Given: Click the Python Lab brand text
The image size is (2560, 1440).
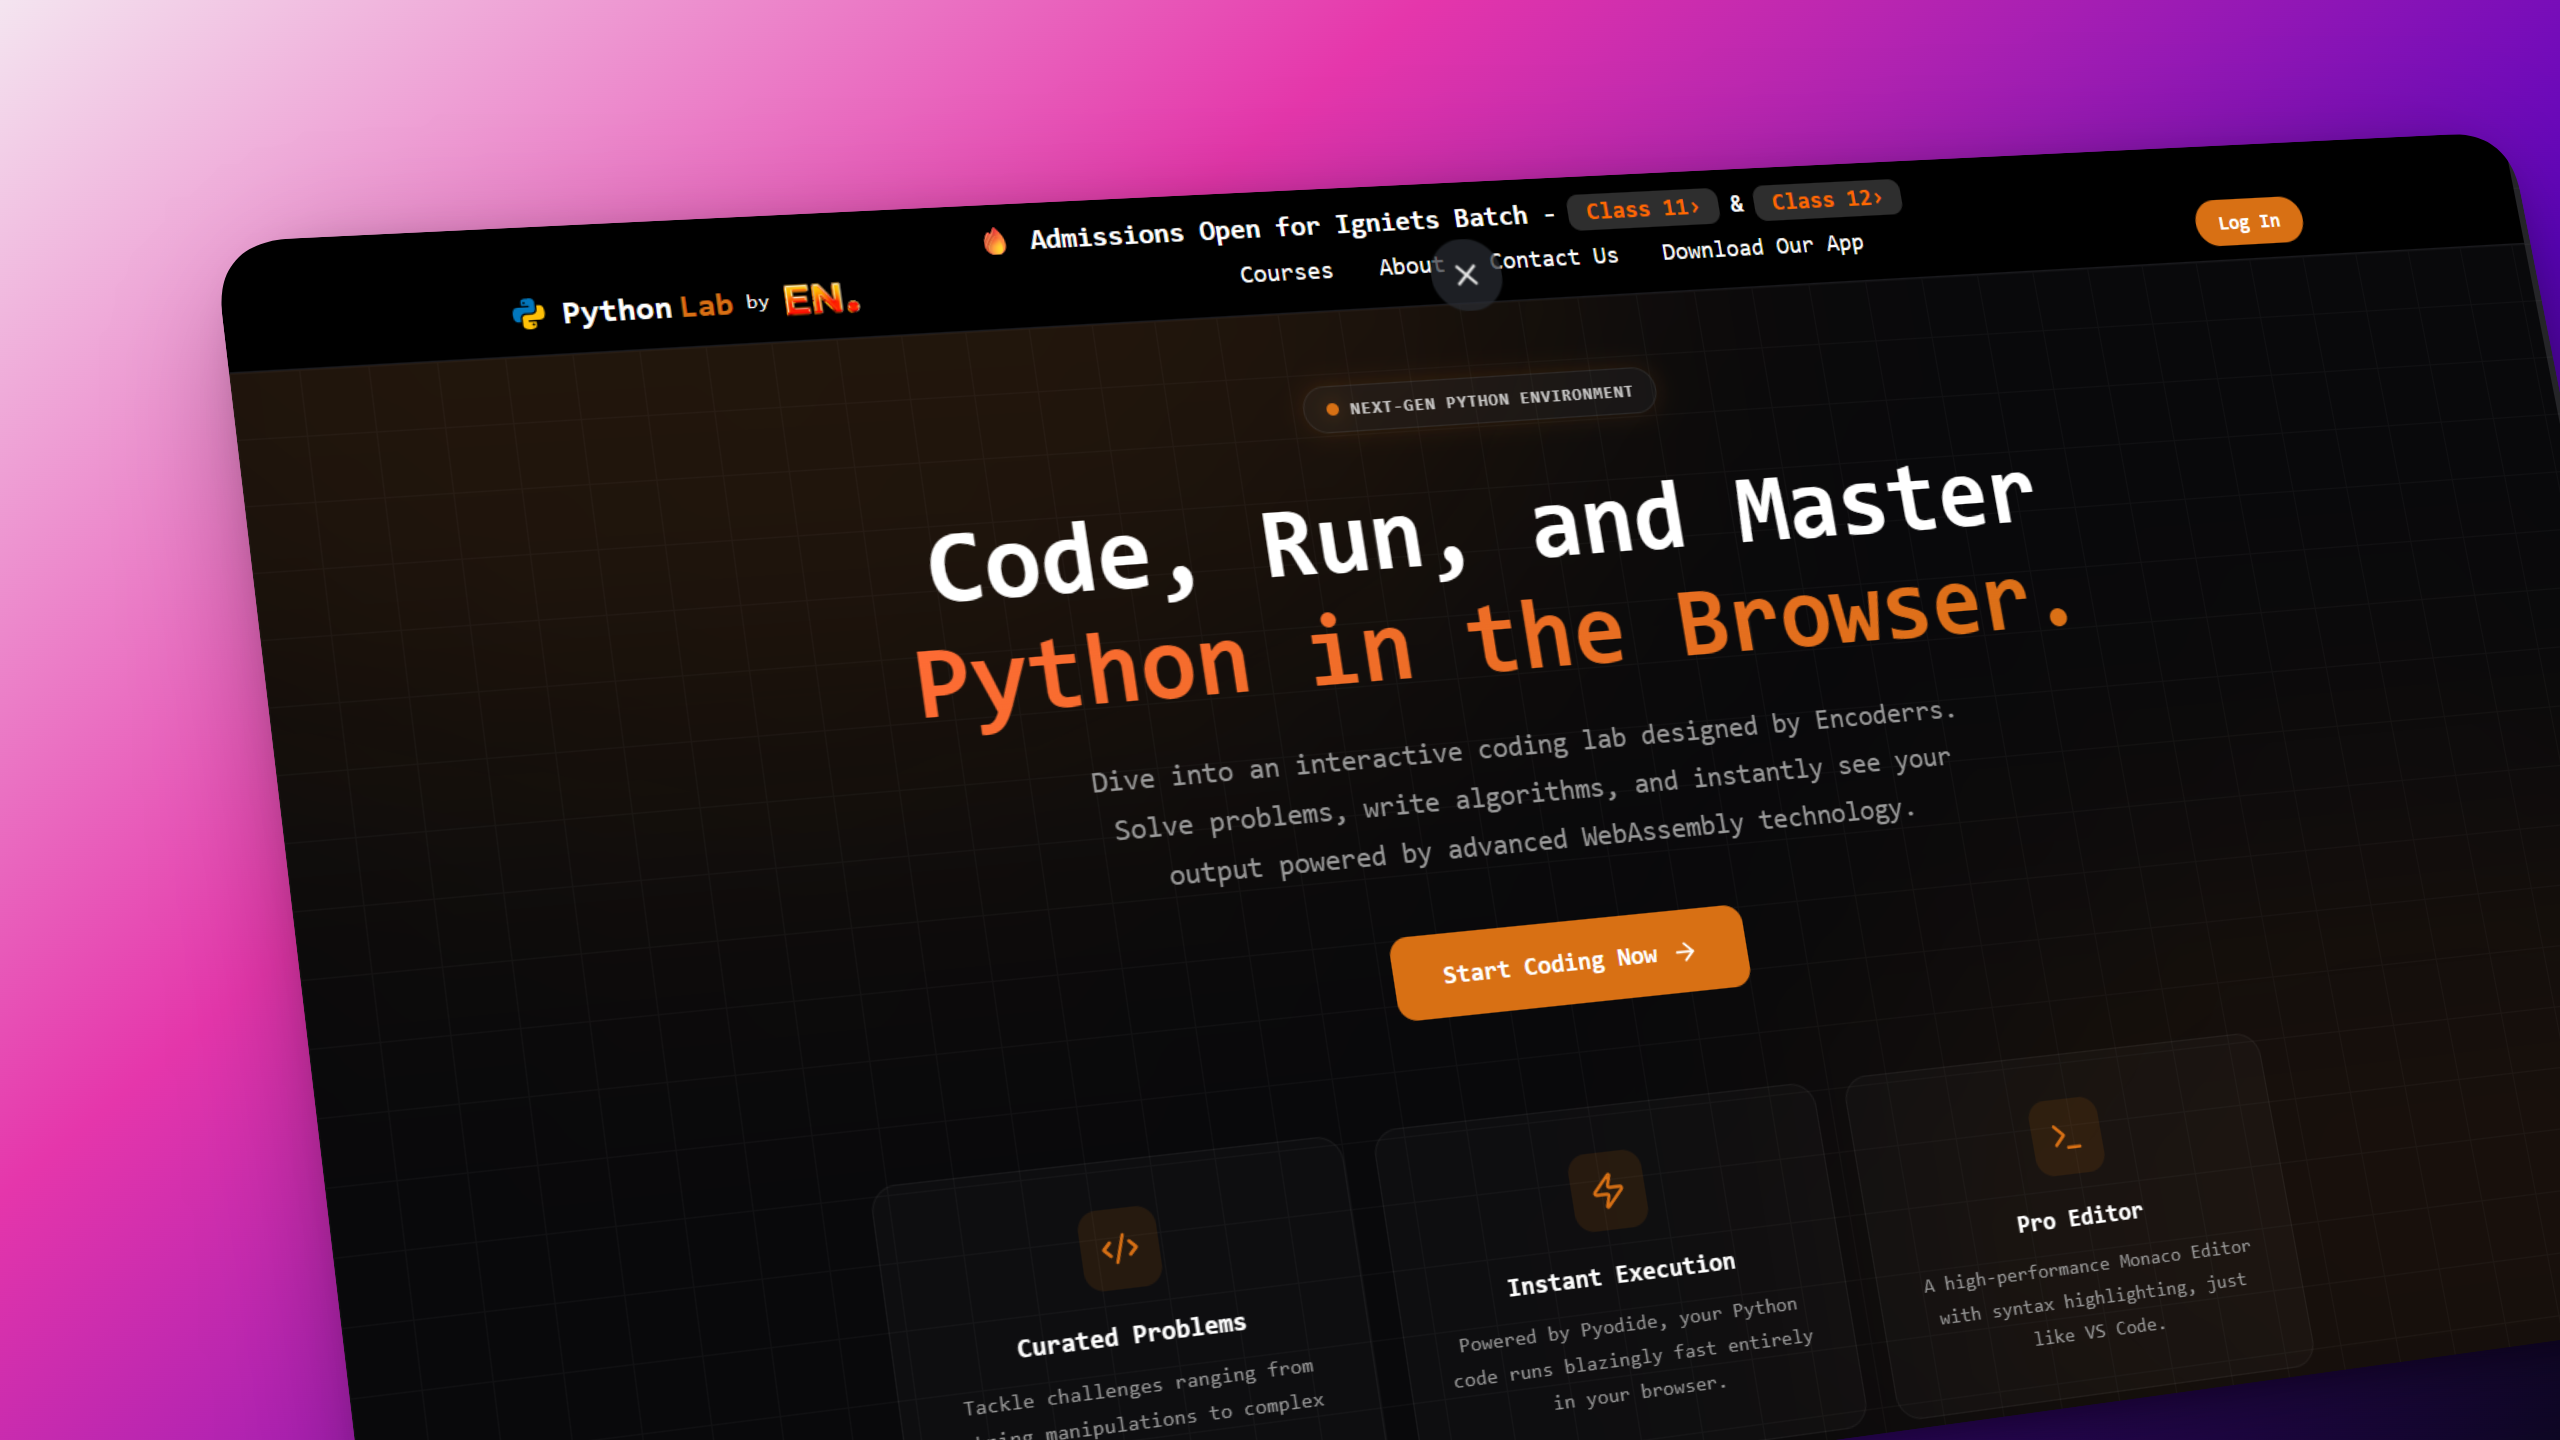Looking at the screenshot, I should pos(646,308).
